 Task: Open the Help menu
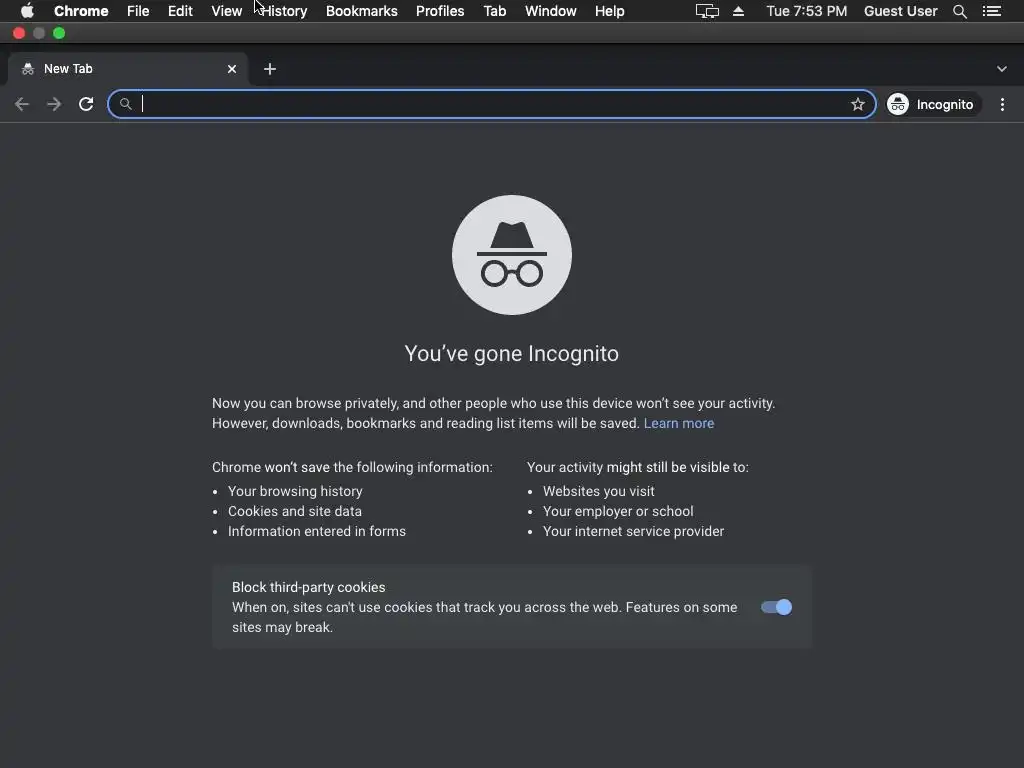coord(609,11)
